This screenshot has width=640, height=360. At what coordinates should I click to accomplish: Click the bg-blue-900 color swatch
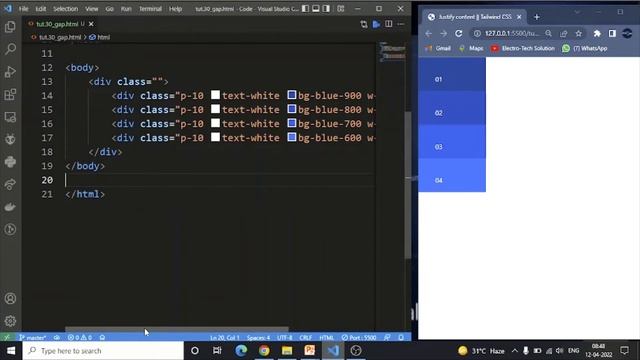coord(291,95)
